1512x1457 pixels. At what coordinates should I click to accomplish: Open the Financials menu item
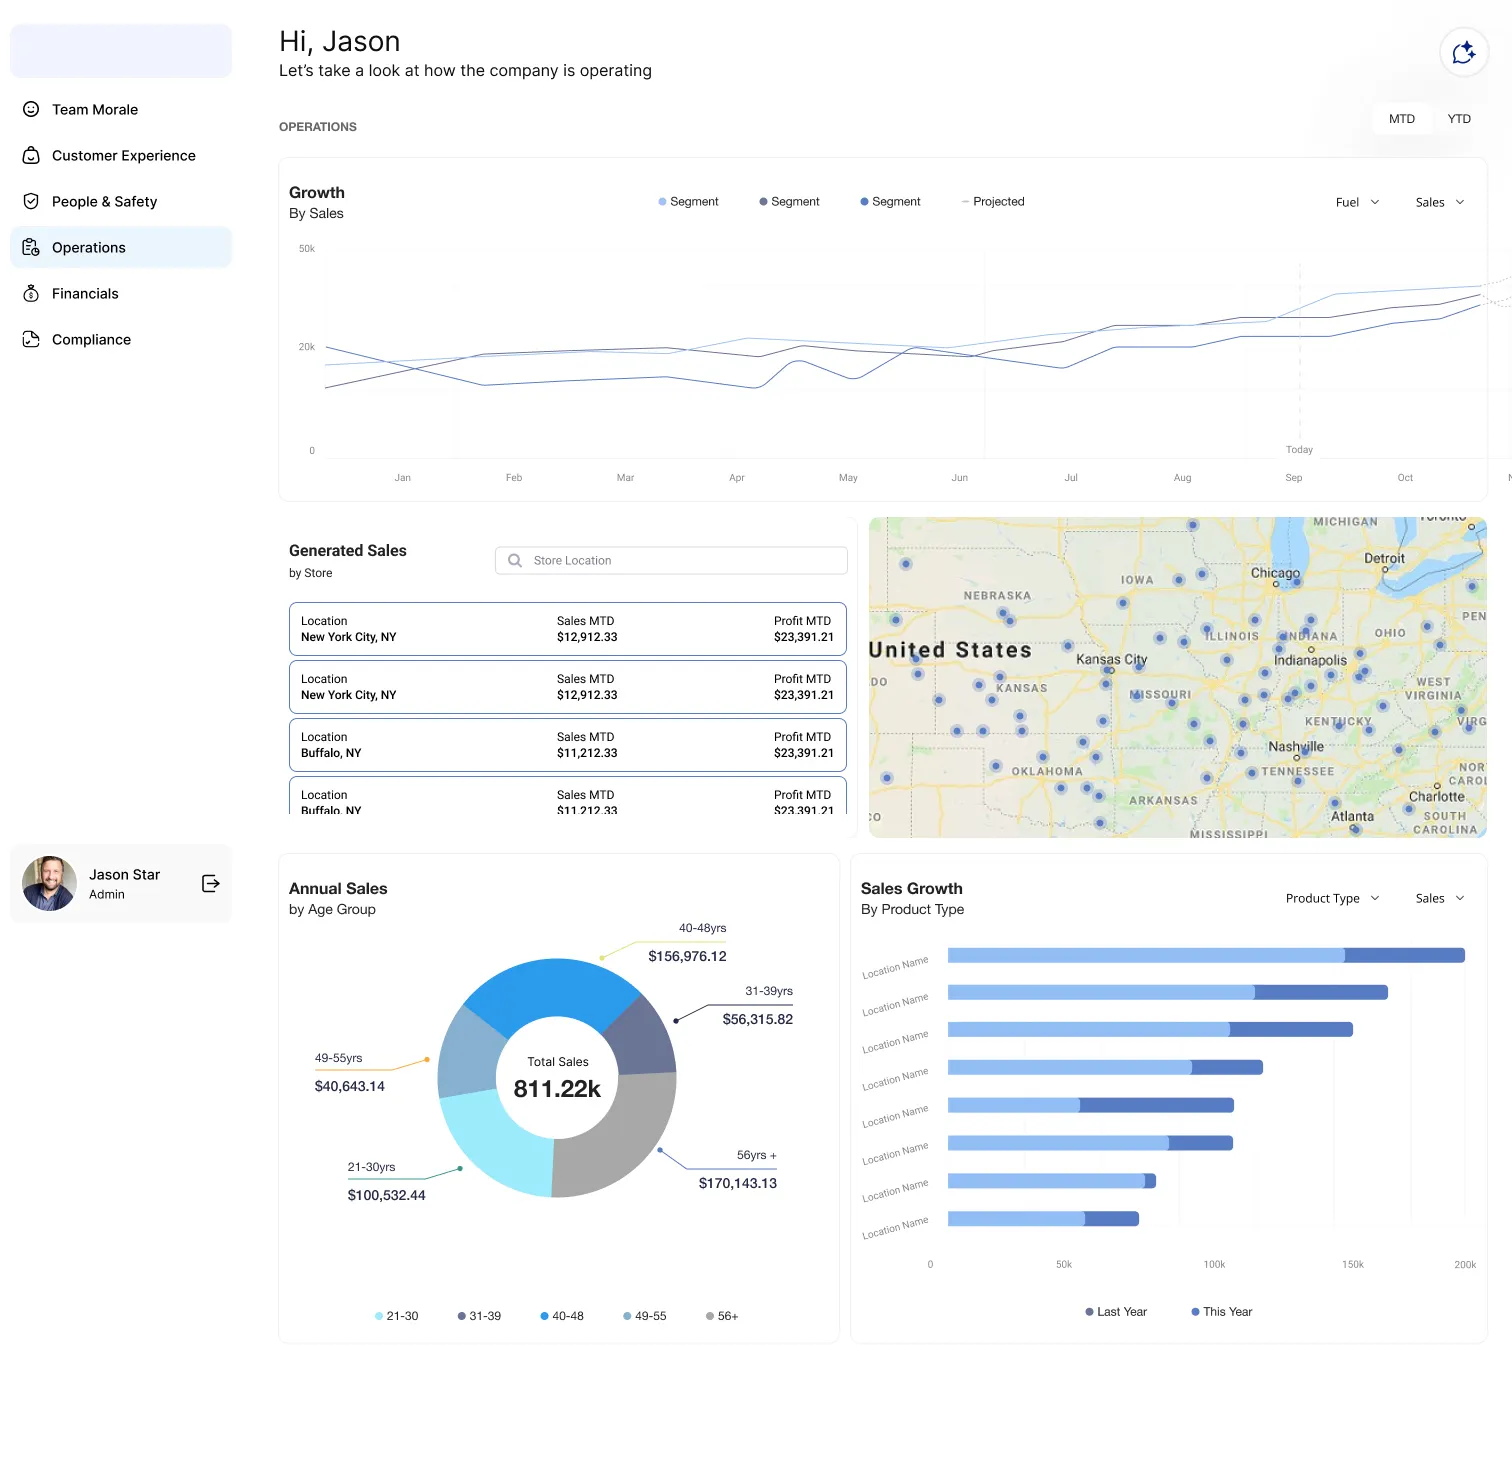click(x=85, y=293)
